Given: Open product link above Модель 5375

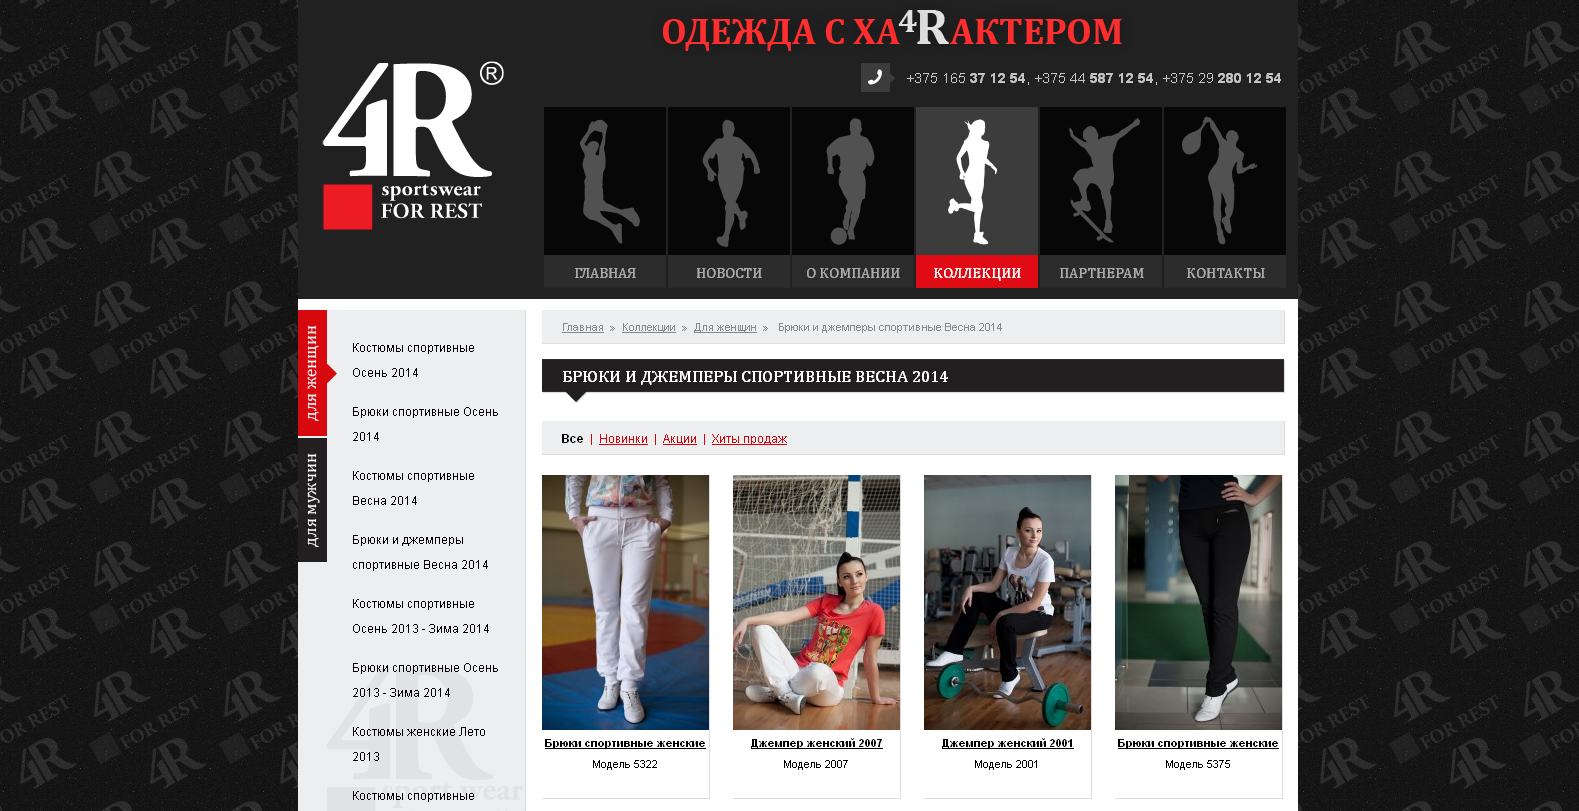Looking at the screenshot, I should pos(1198,743).
